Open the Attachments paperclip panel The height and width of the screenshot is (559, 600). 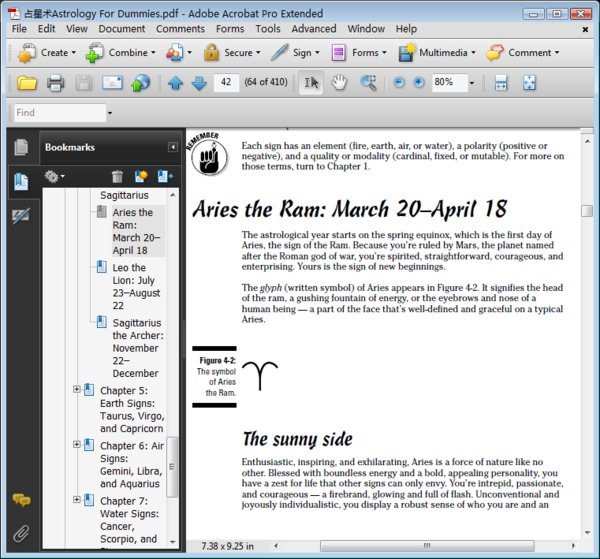tap(21, 533)
